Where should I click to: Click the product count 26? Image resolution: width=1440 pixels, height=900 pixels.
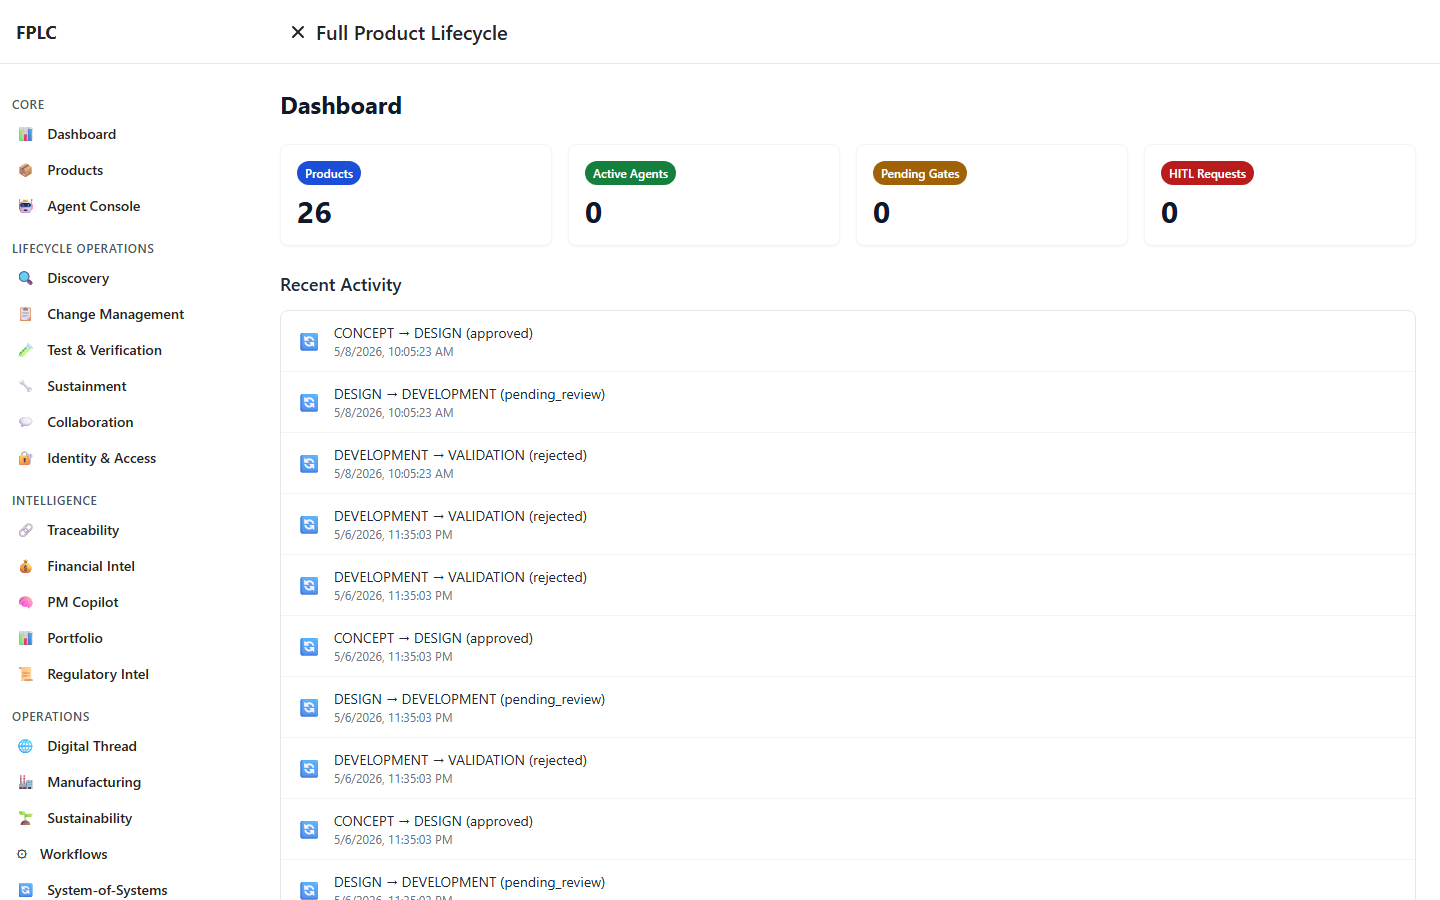tap(314, 213)
